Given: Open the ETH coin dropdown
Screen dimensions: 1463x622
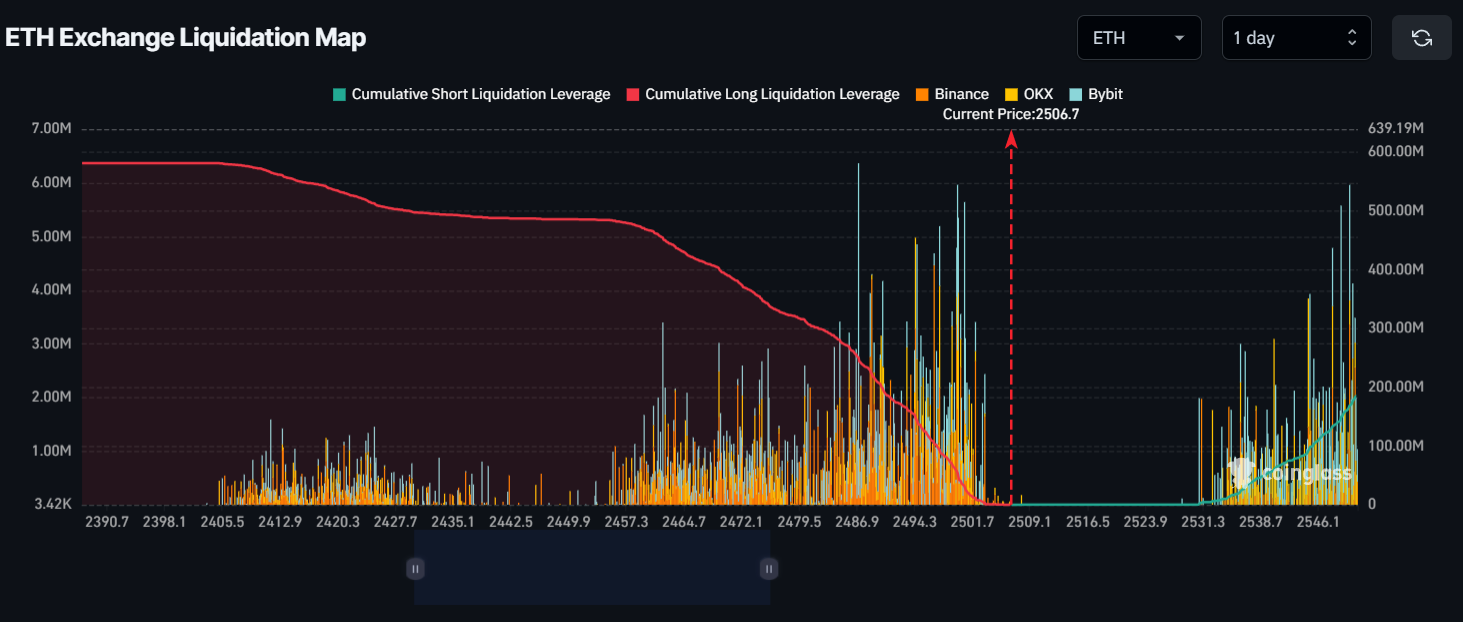Looking at the screenshot, I should [1138, 38].
